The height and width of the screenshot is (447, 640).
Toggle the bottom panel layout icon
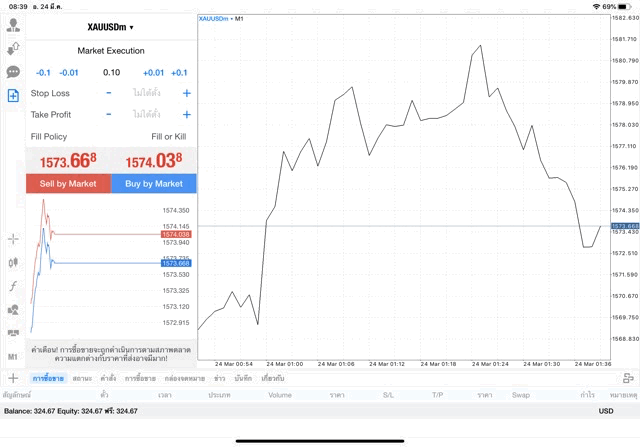tap(628, 378)
